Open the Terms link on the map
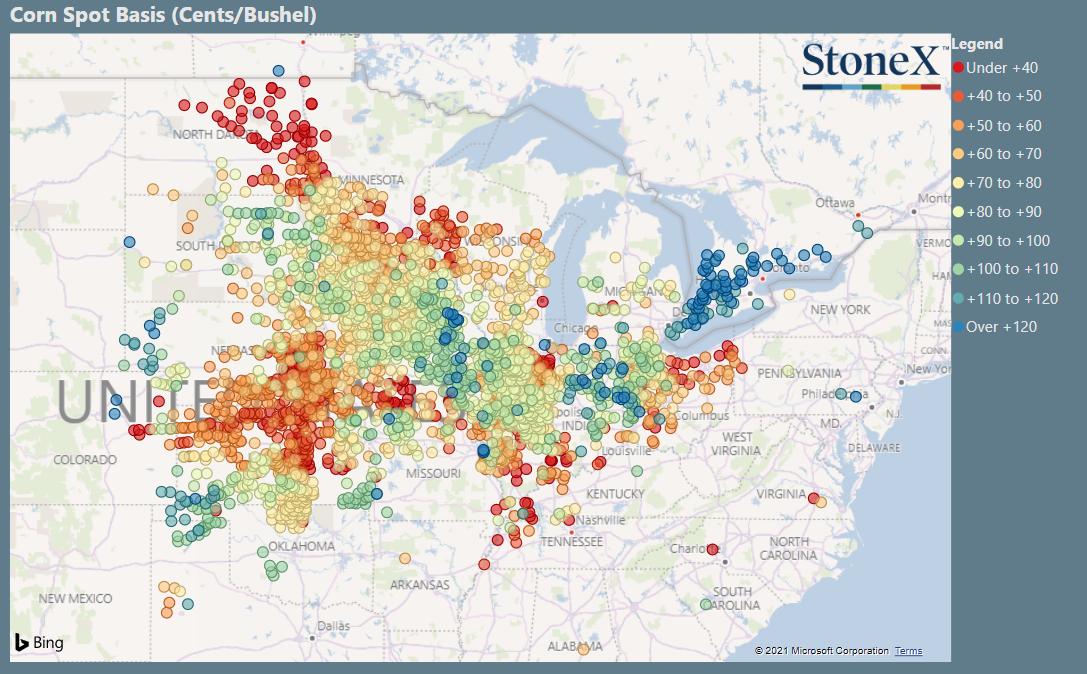This screenshot has height=674, width=1087. [x=908, y=651]
